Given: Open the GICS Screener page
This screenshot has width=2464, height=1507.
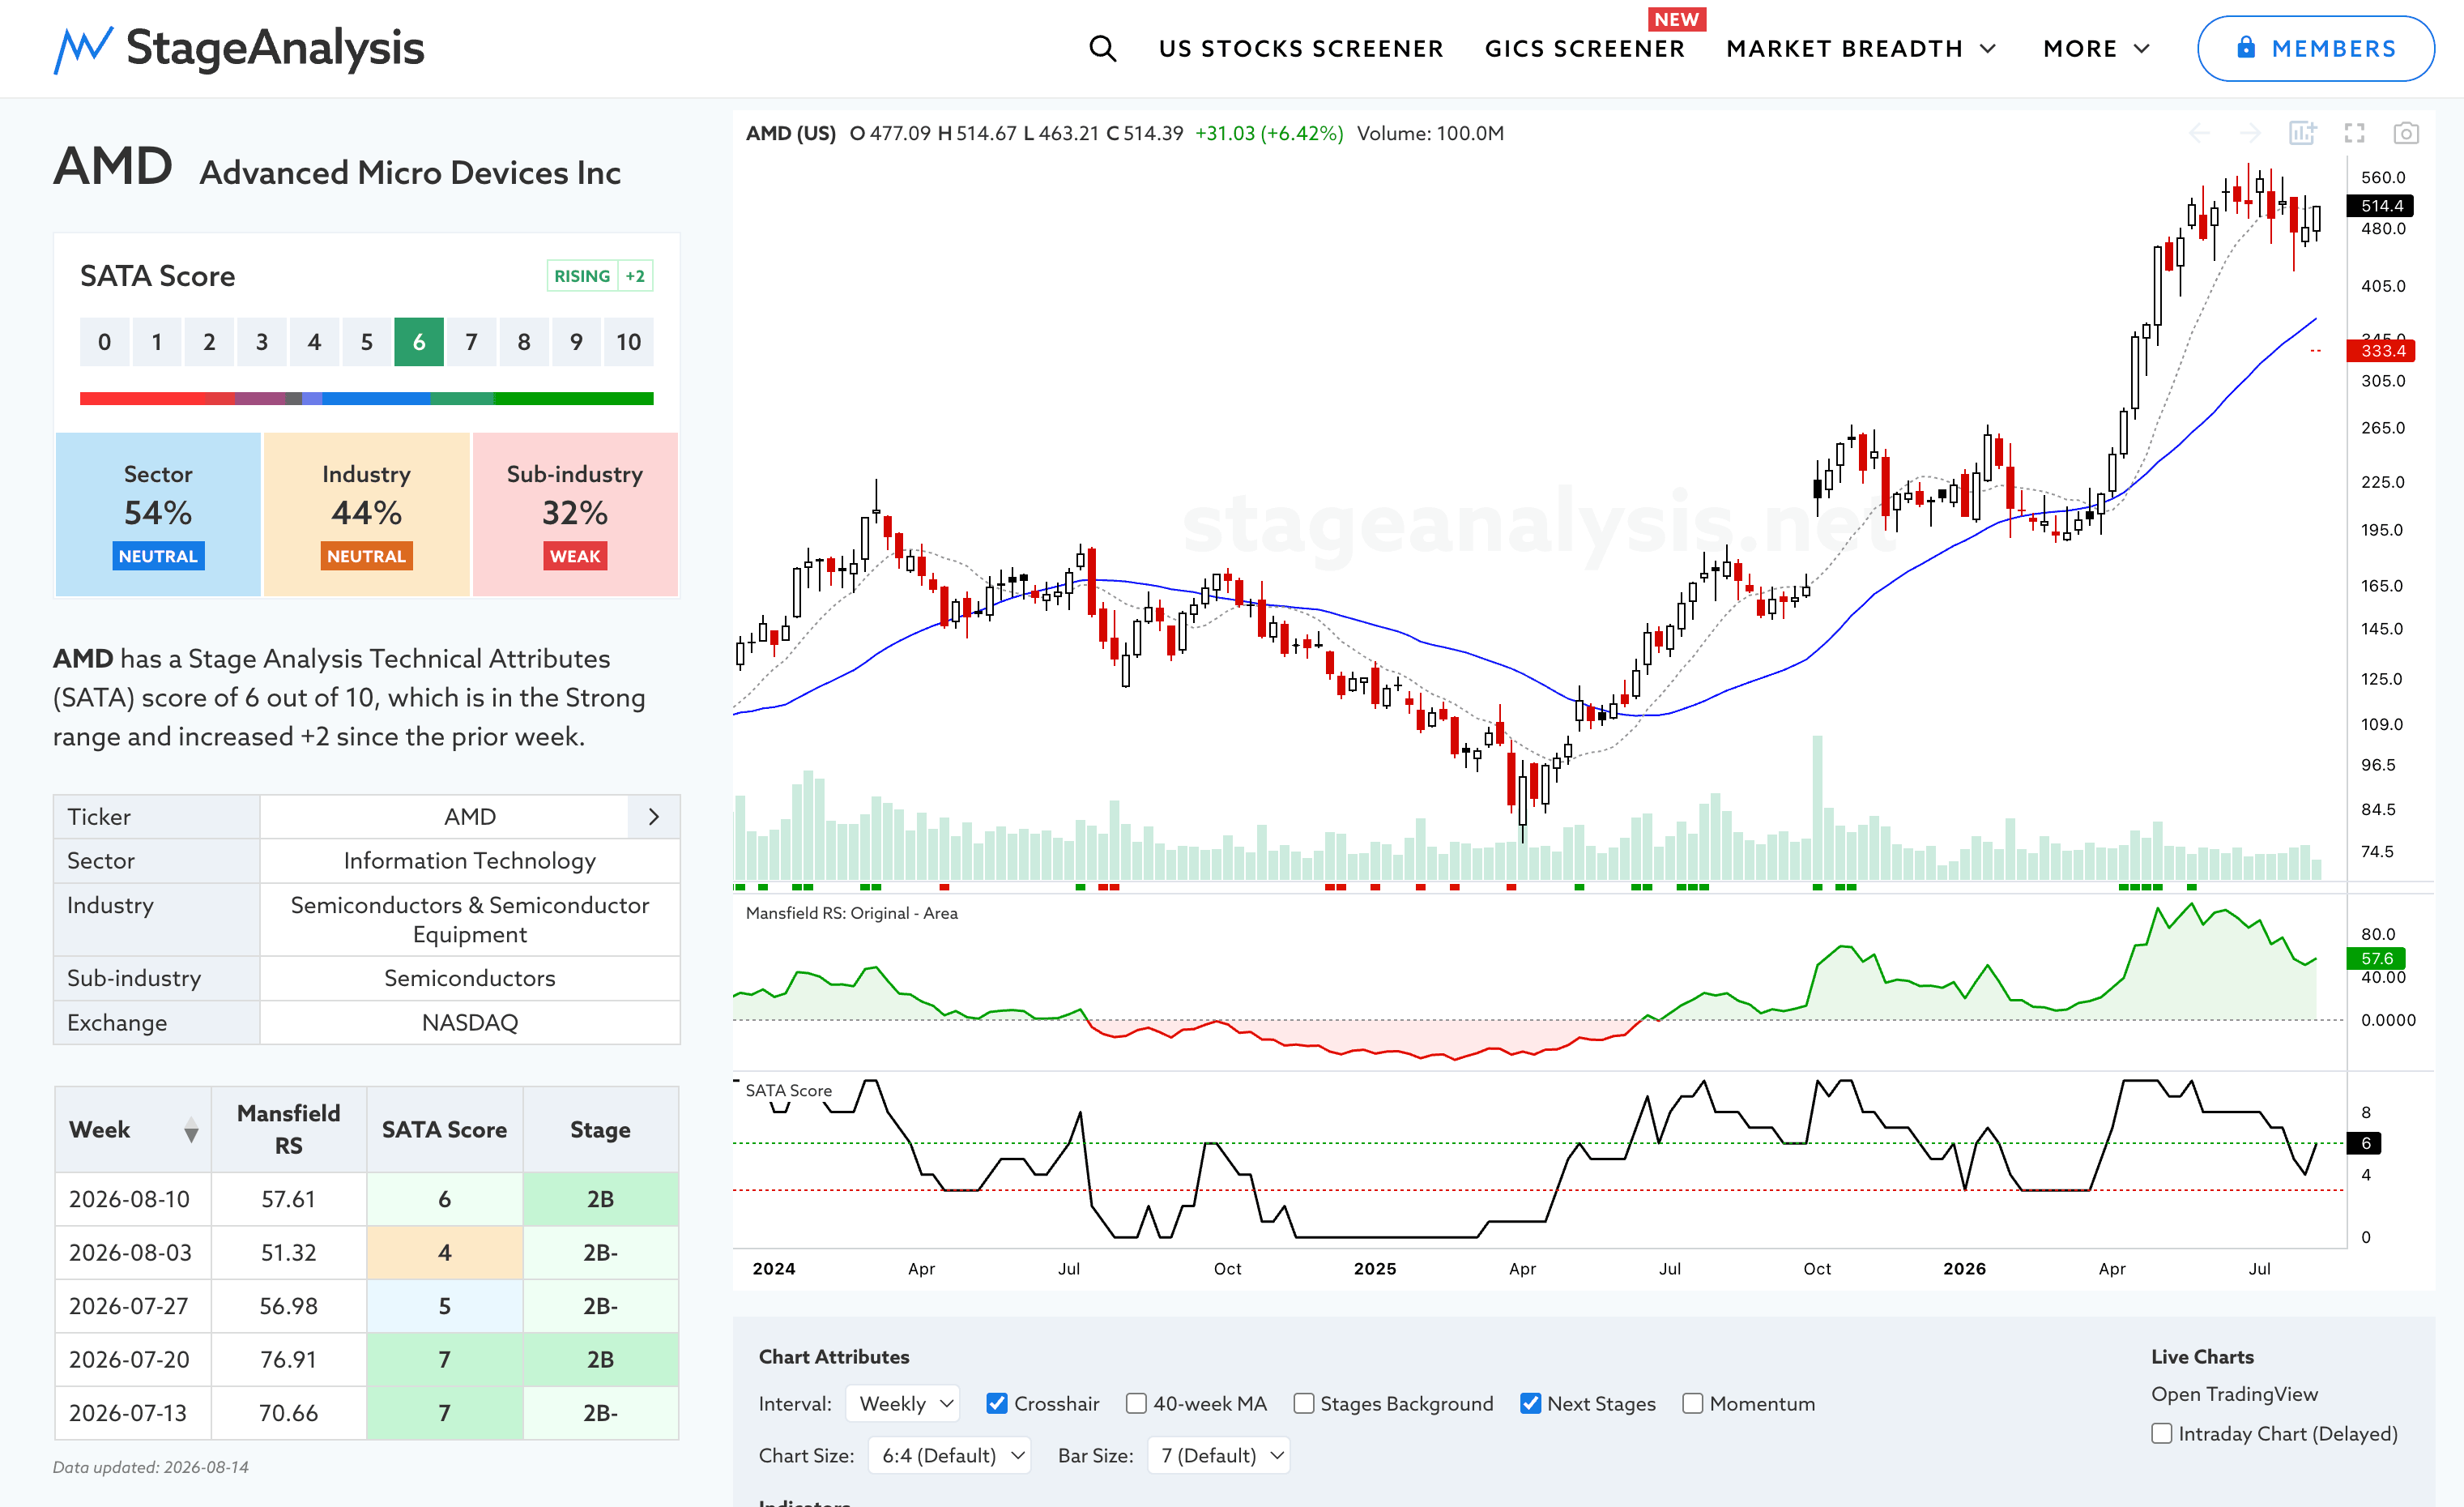Looking at the screenshot, I should coord(1584,48).
